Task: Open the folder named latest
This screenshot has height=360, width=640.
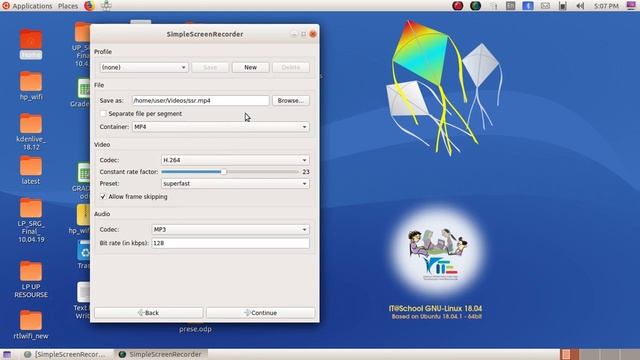Action: (x=31, y=170)
